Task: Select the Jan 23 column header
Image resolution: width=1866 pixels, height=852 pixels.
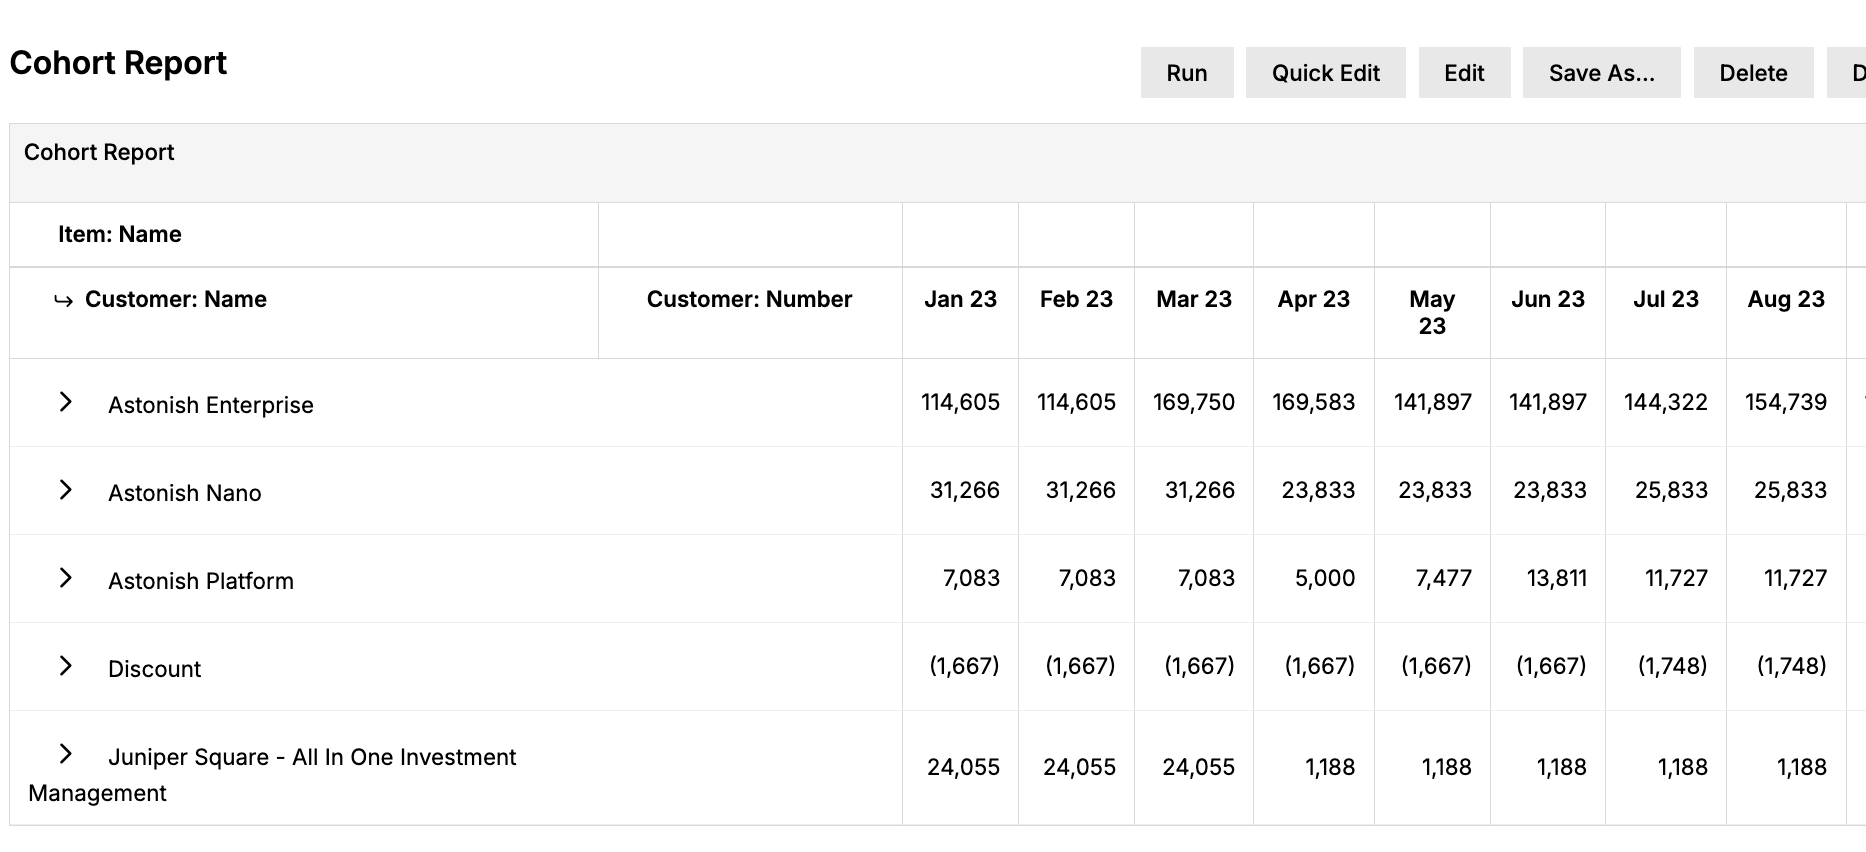Action: (x=960, y=299)
